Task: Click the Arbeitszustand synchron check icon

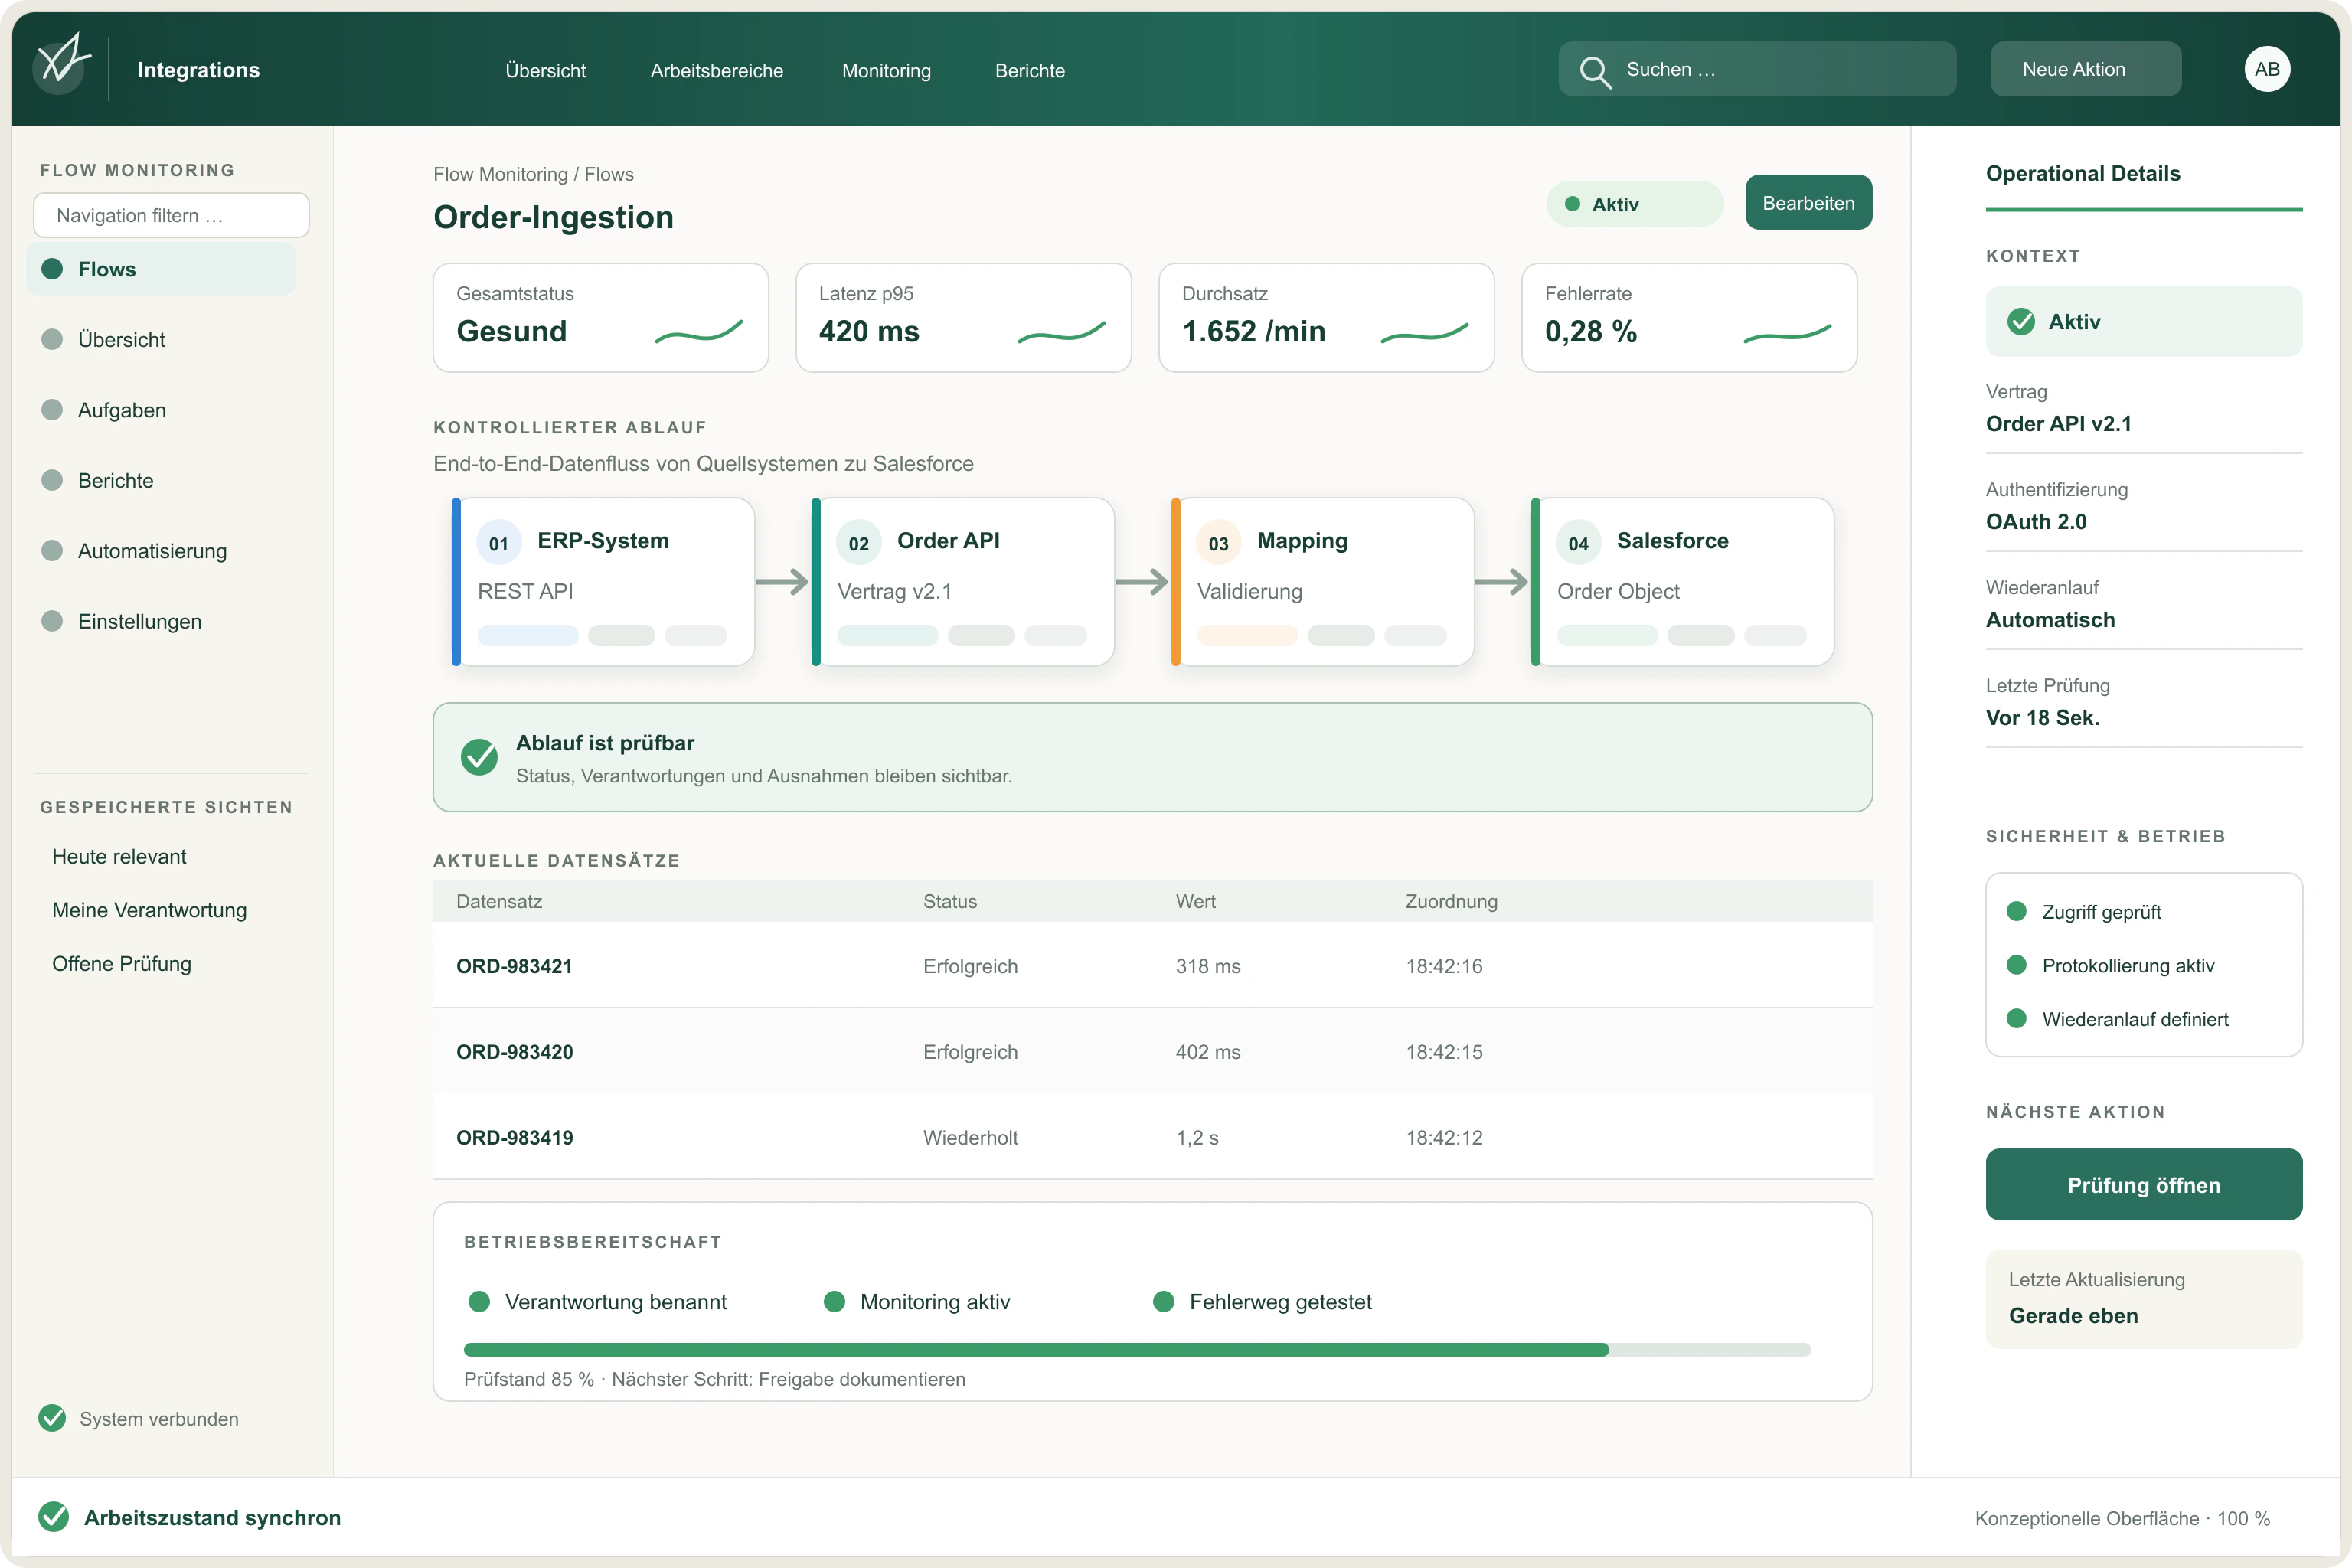Action: click(x=53, y=1517)
